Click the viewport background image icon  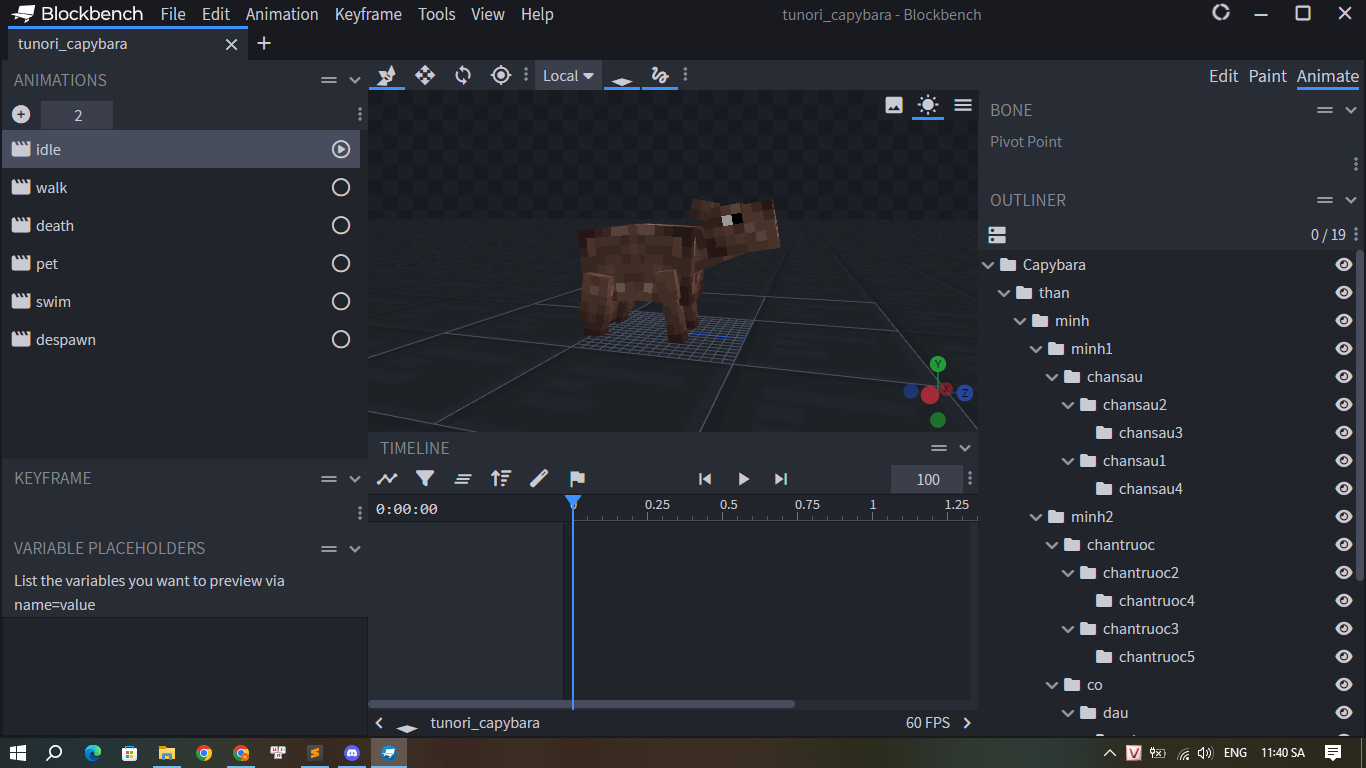coord(894,105)
